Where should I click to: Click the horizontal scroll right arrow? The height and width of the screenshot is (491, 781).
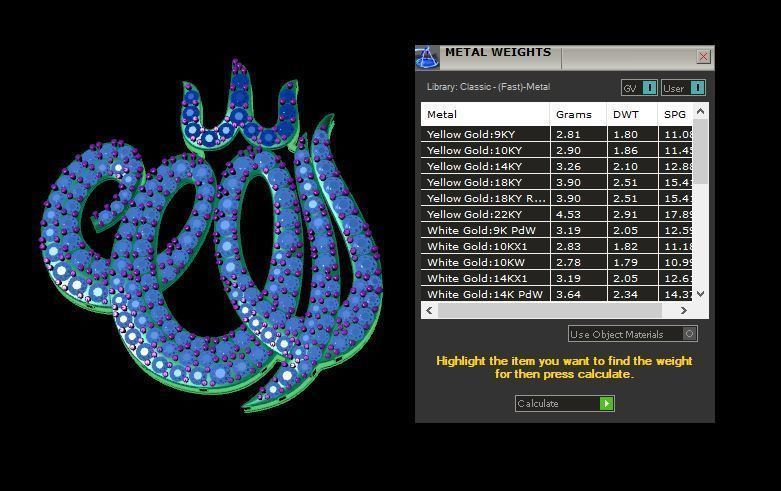point(684,310)
